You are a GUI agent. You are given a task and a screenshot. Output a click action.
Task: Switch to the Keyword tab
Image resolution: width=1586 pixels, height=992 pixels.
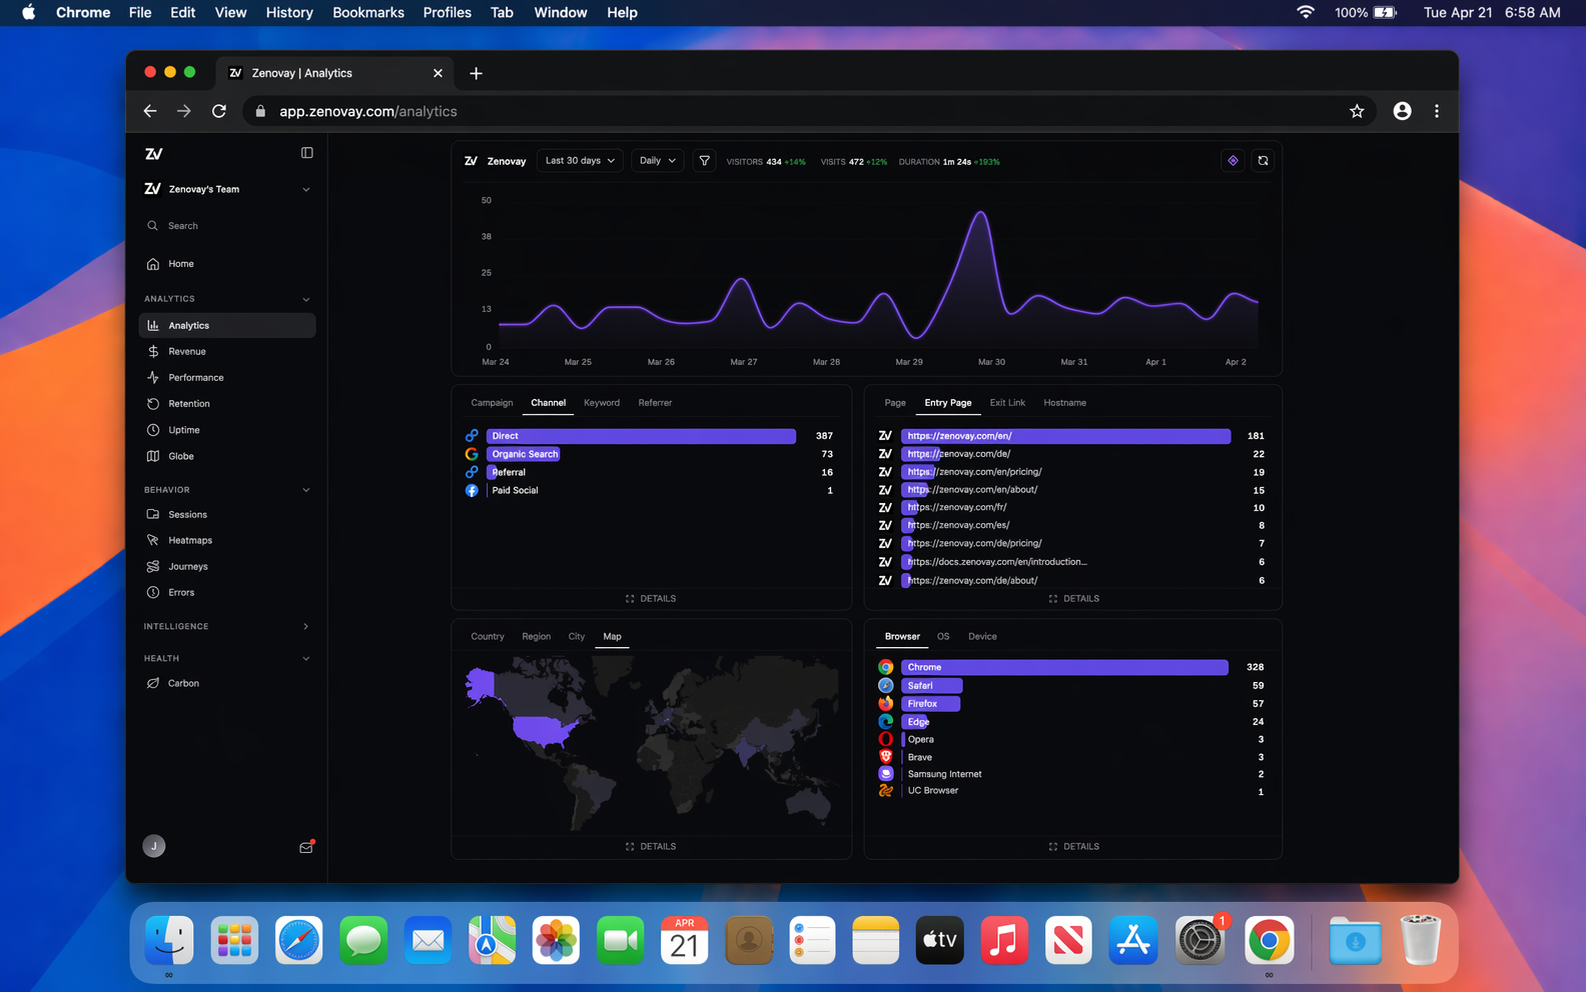[x=602, y=403]
